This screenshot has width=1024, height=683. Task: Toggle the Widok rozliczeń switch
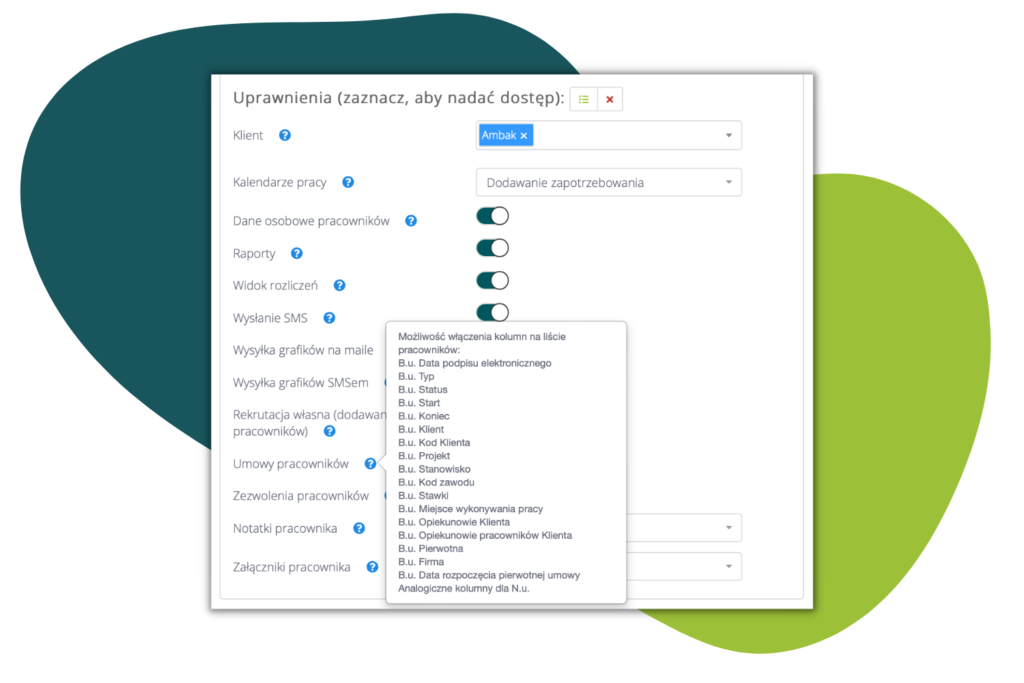coord(492,280)
